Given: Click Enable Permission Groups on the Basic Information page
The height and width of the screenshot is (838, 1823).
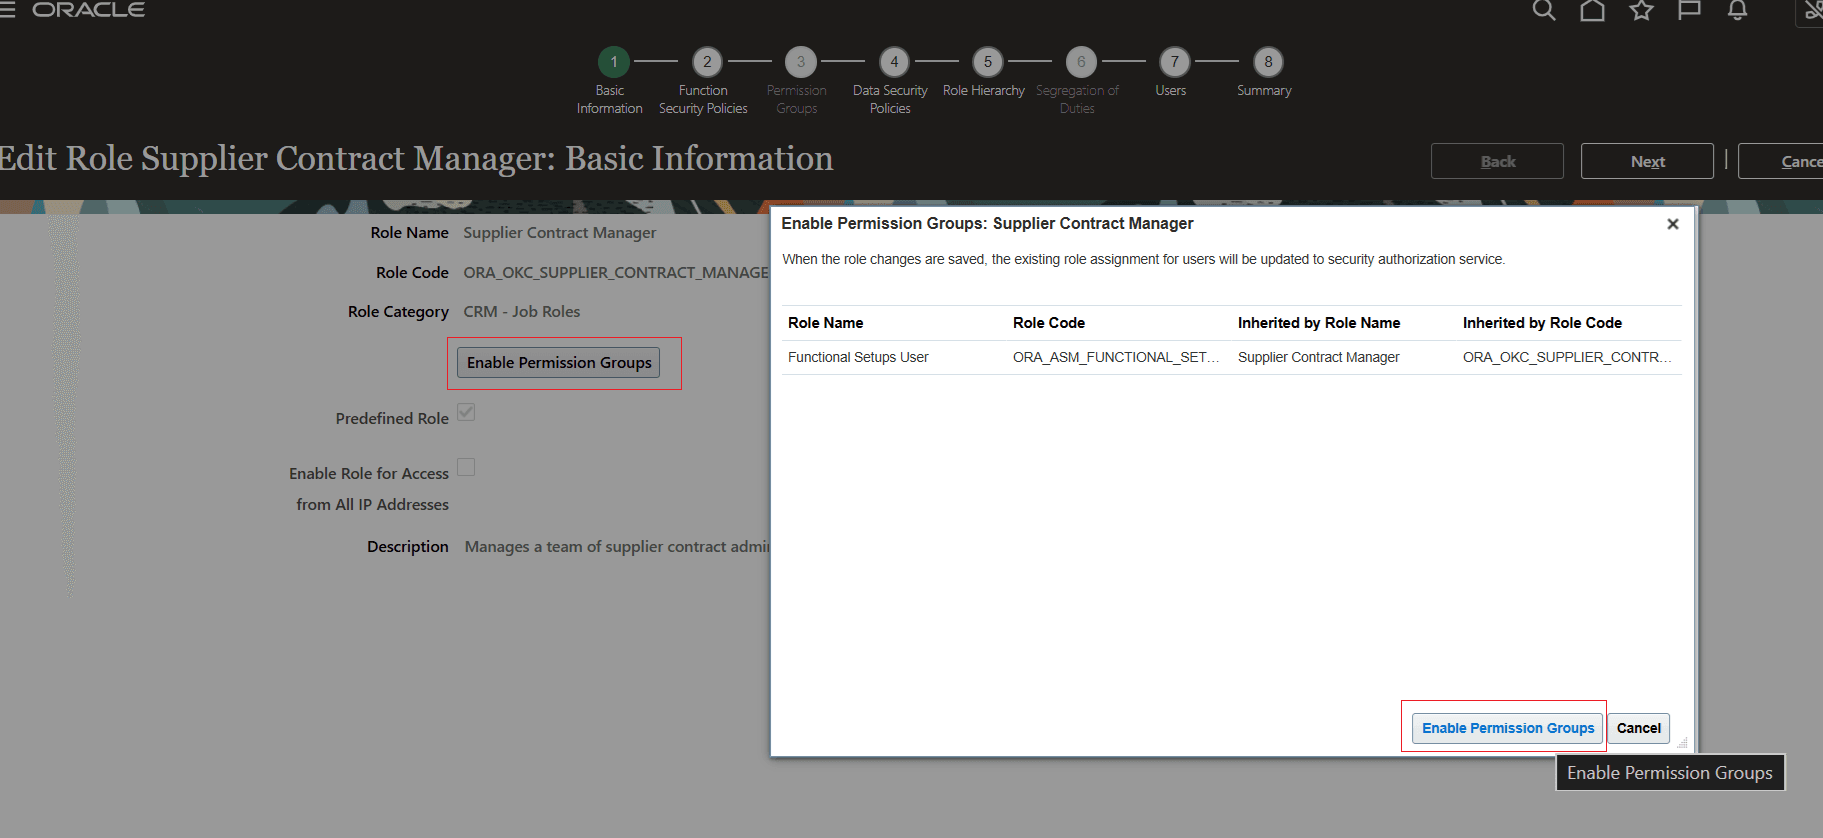Looking at the screenshot, I should [x=559, y=362].
